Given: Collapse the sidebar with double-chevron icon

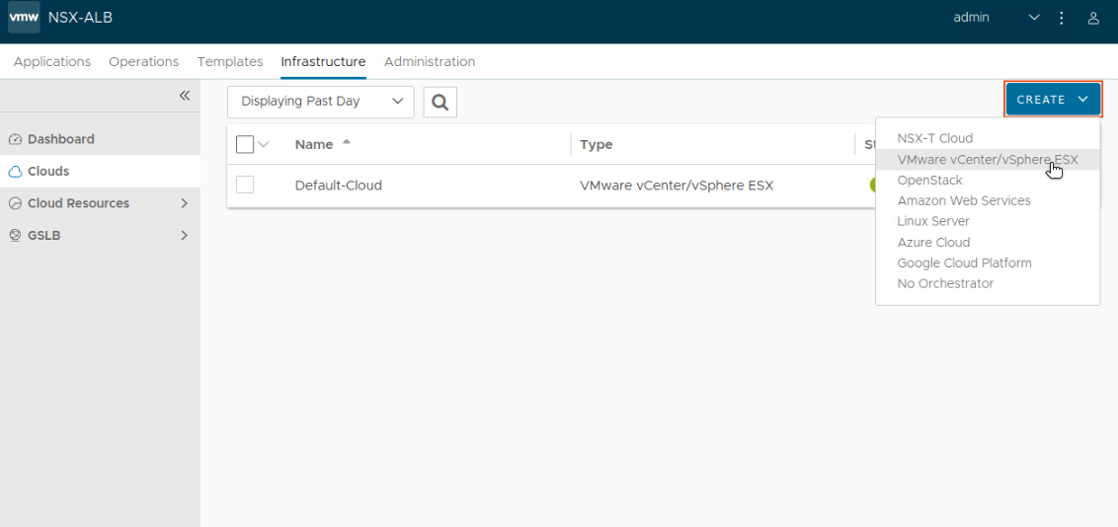Looking at the screenshot, I should click(184, 96).
